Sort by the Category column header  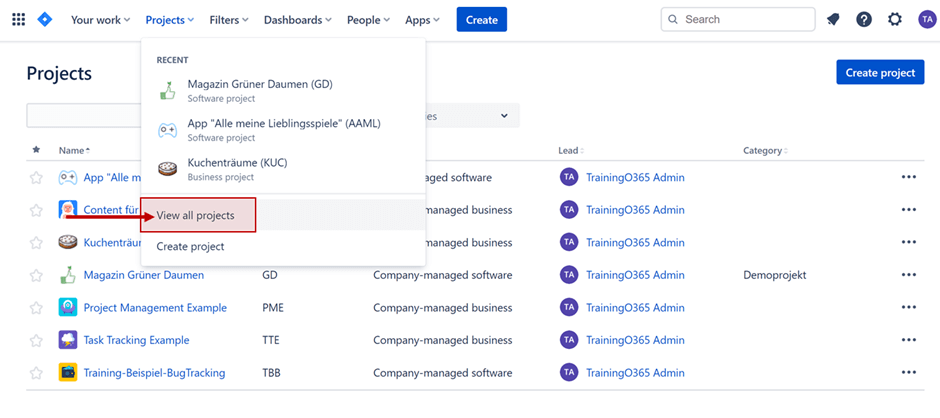764,151
